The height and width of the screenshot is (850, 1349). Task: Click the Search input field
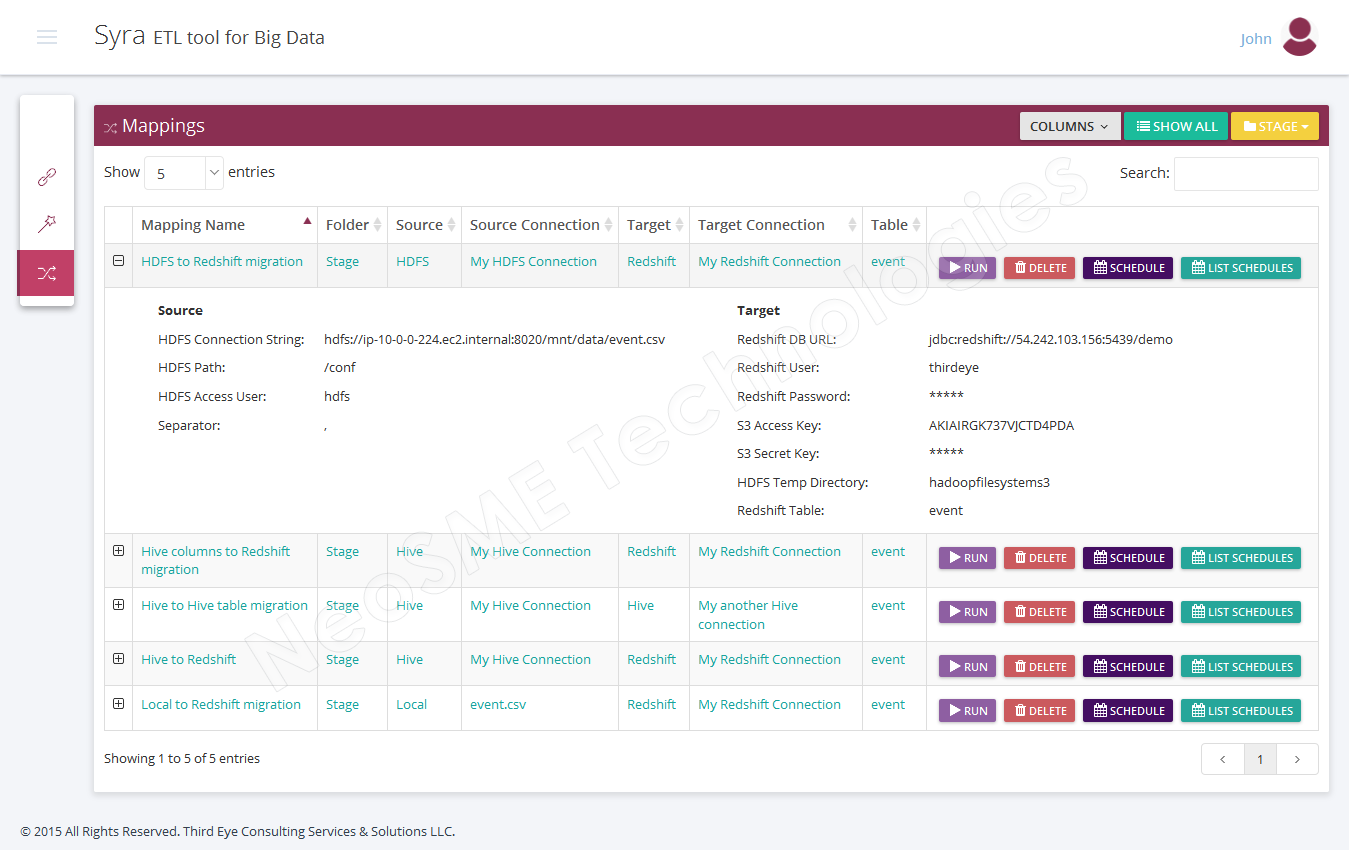pos(1245,173)
